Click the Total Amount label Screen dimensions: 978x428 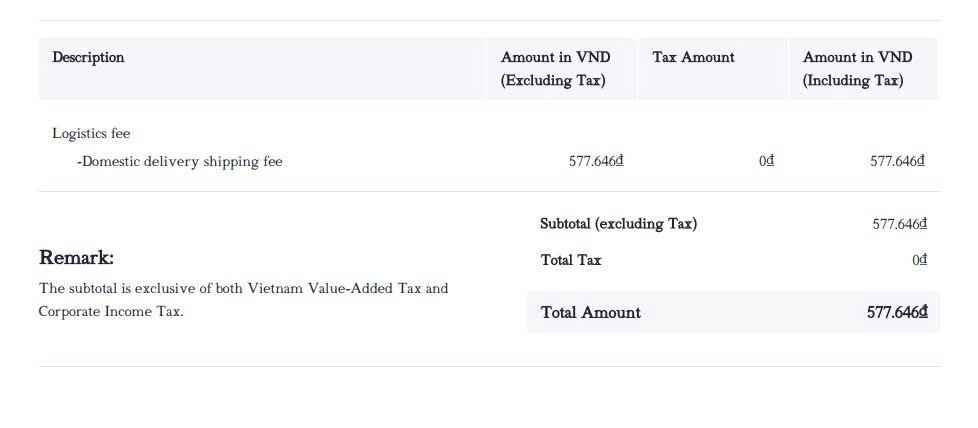(x=591, y=312)
